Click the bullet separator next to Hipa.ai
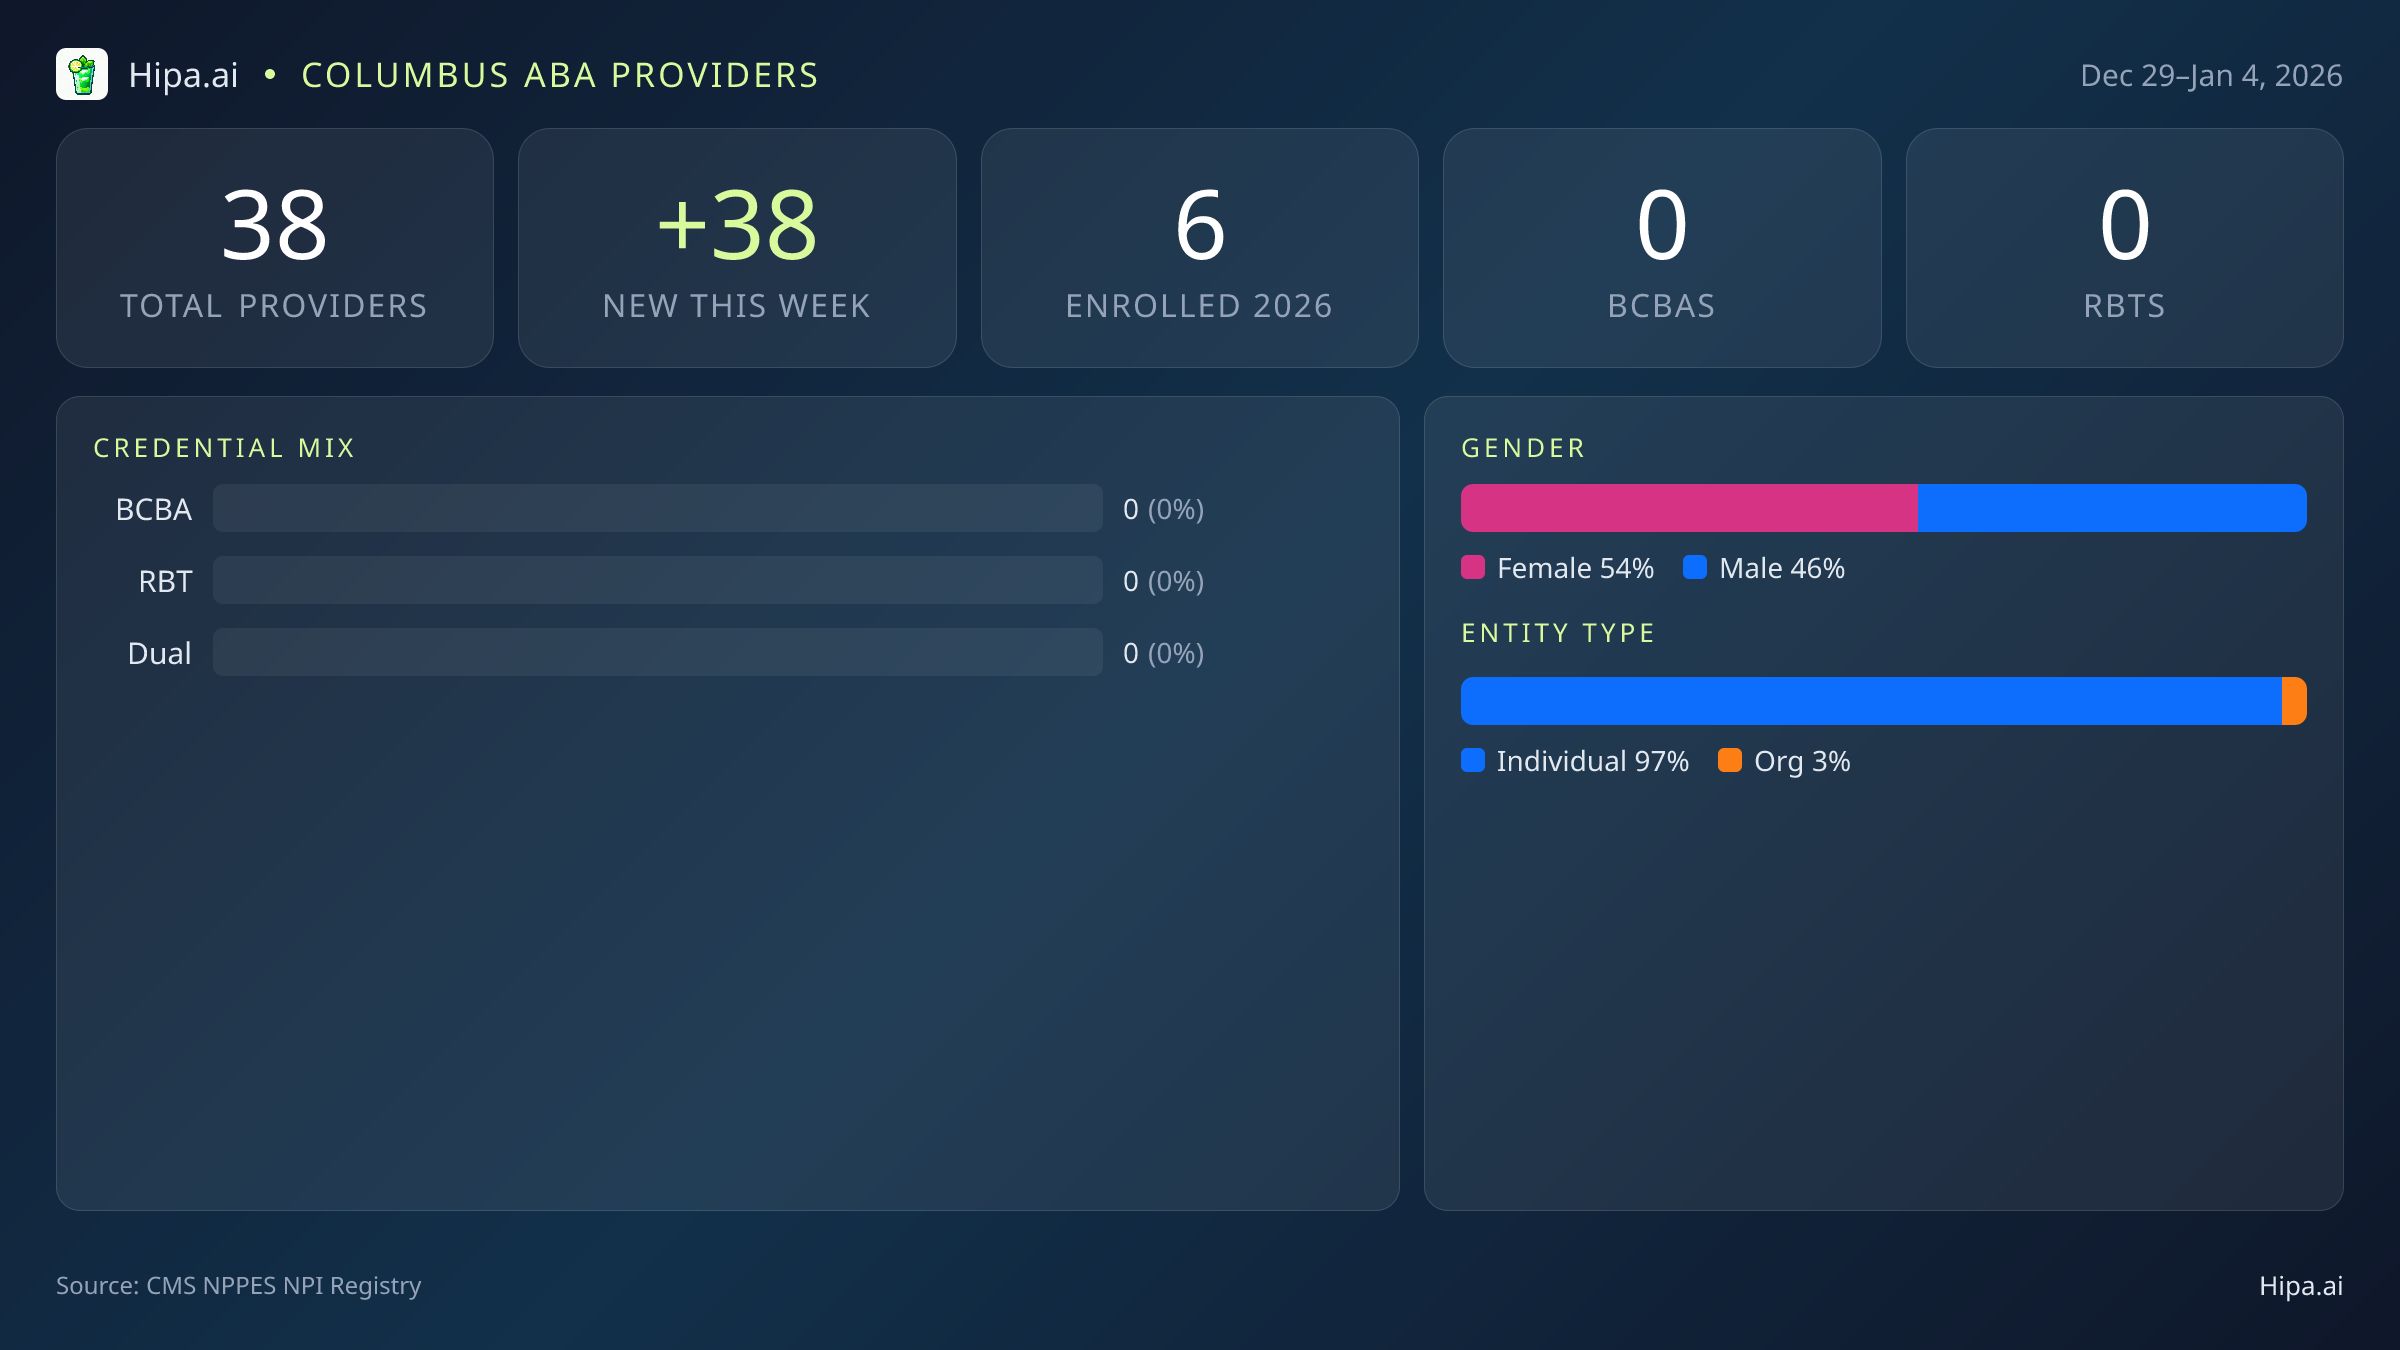The width and height of the screenshot is (2400, 1350). 268,74
